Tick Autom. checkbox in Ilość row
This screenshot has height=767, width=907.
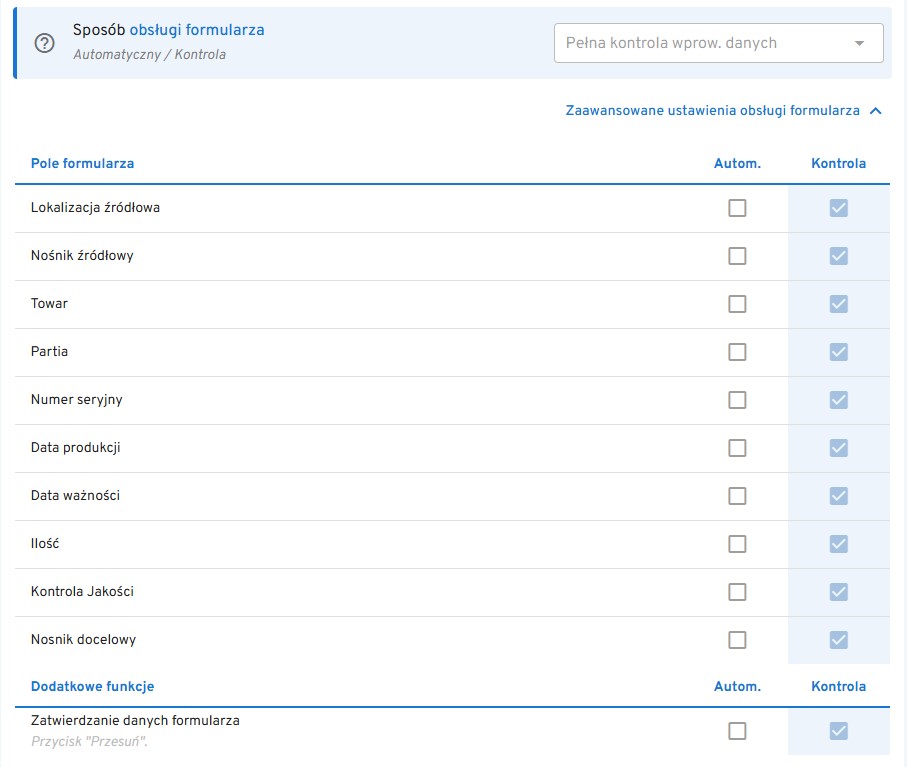click(x=737, y=544)
